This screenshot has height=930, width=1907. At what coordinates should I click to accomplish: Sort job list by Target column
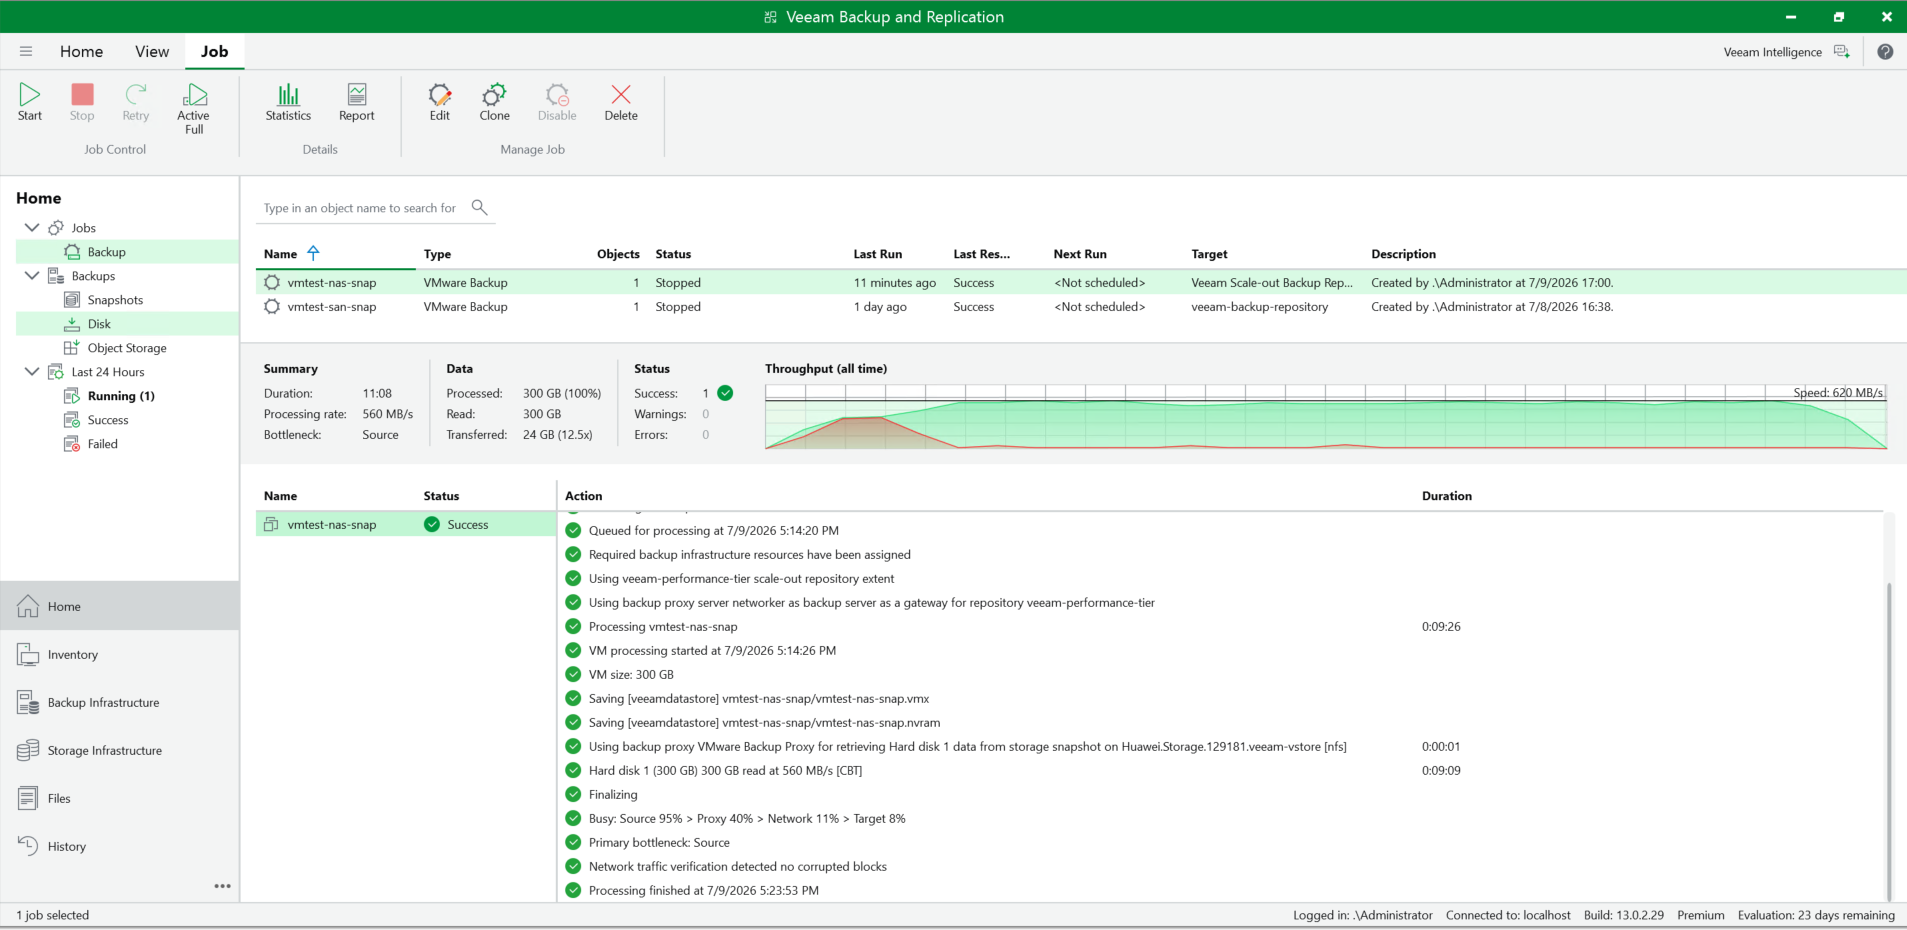pyautogui.click(x=1209, y=254)
